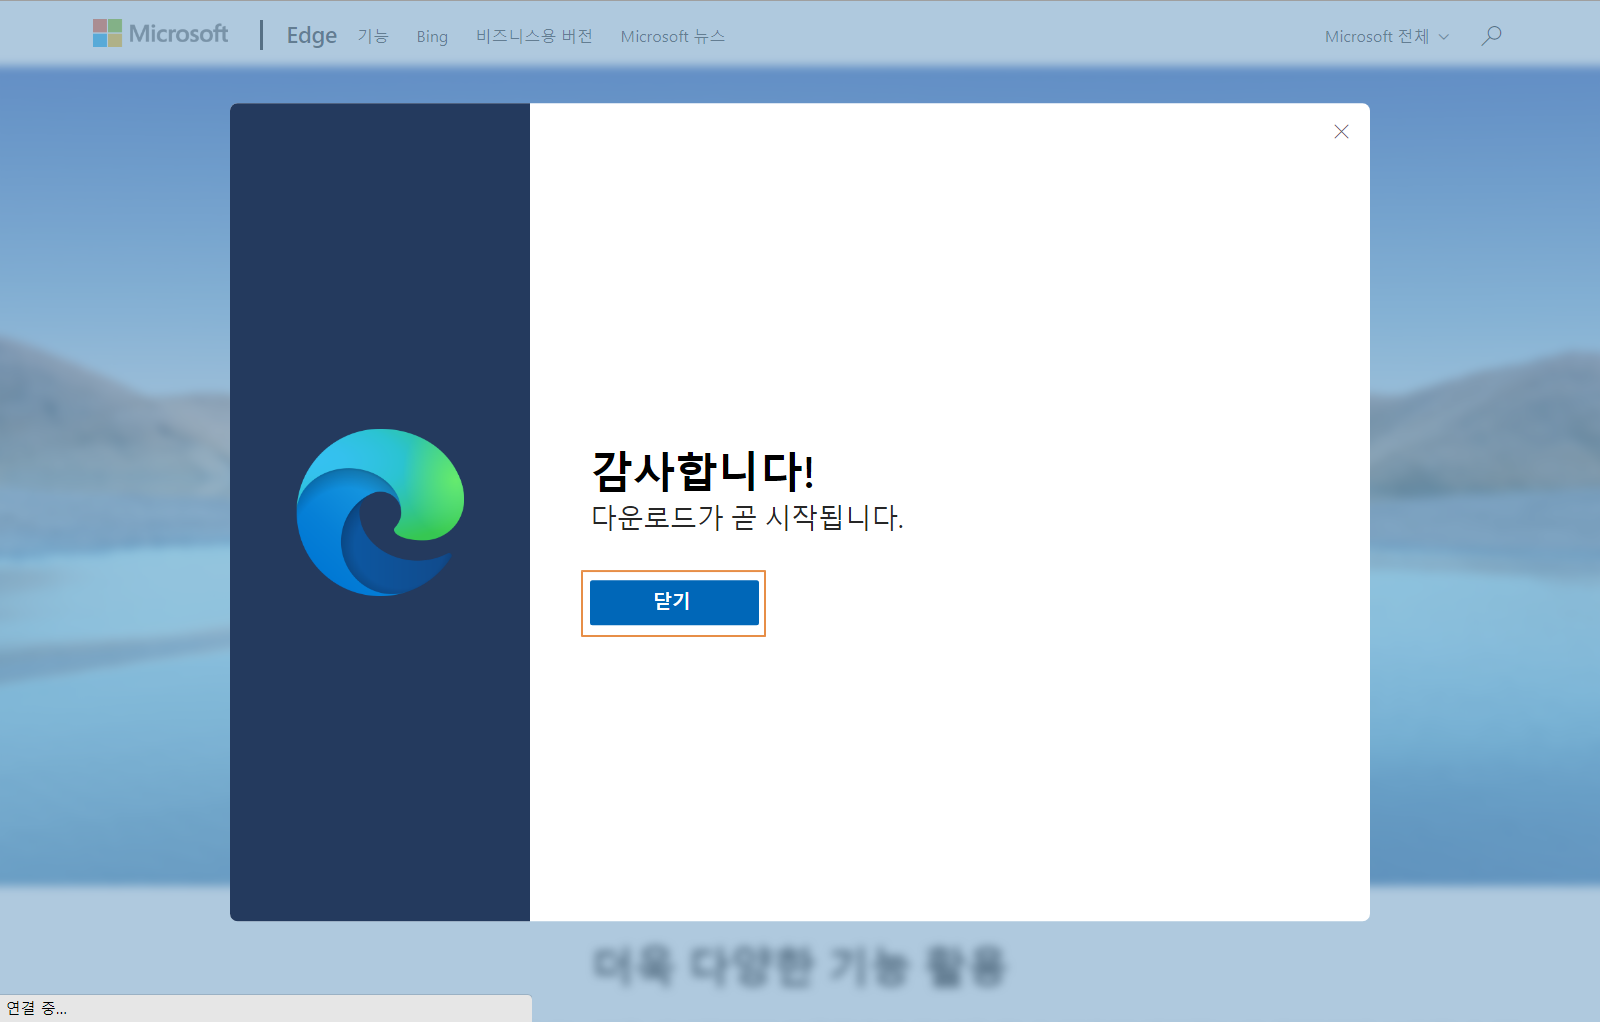Open Microsoft 뉴스 menu item
This screenshot has height=1022, width=1600.
pyautogui.click(x=672, y=36)
